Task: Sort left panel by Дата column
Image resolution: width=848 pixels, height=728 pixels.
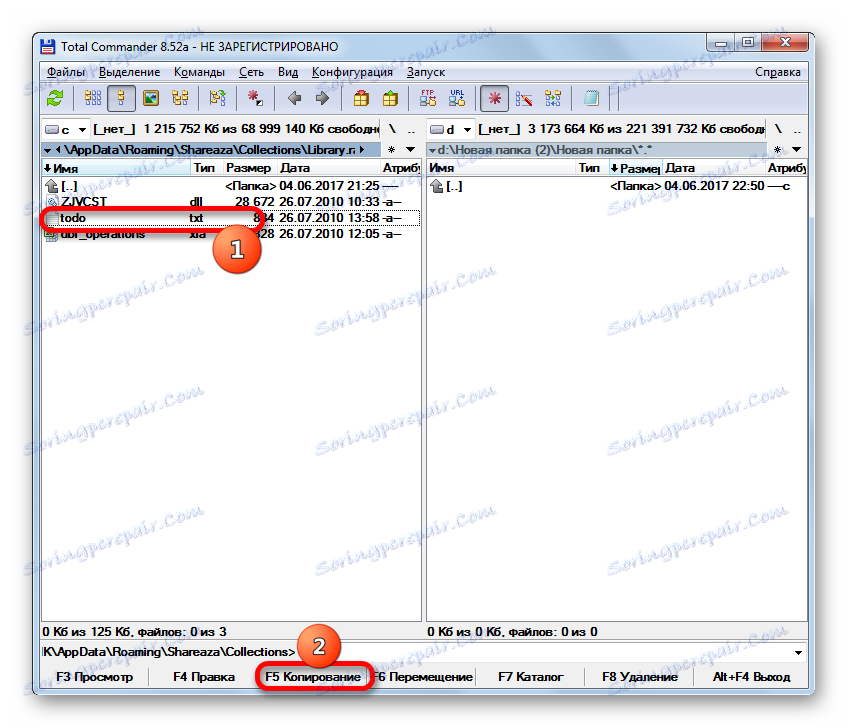Action: 328,168
